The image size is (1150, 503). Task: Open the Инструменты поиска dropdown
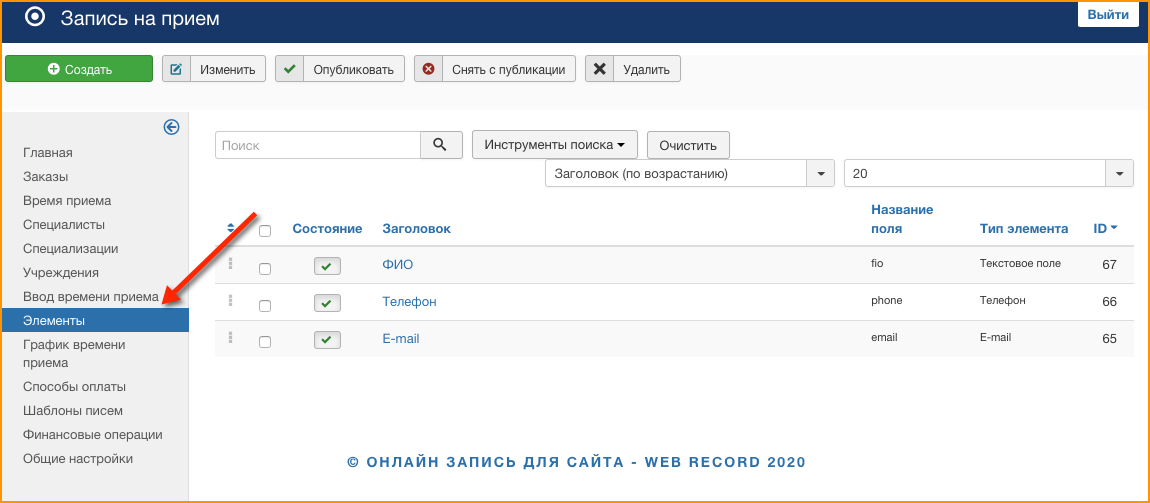click(x=554, y=144)
